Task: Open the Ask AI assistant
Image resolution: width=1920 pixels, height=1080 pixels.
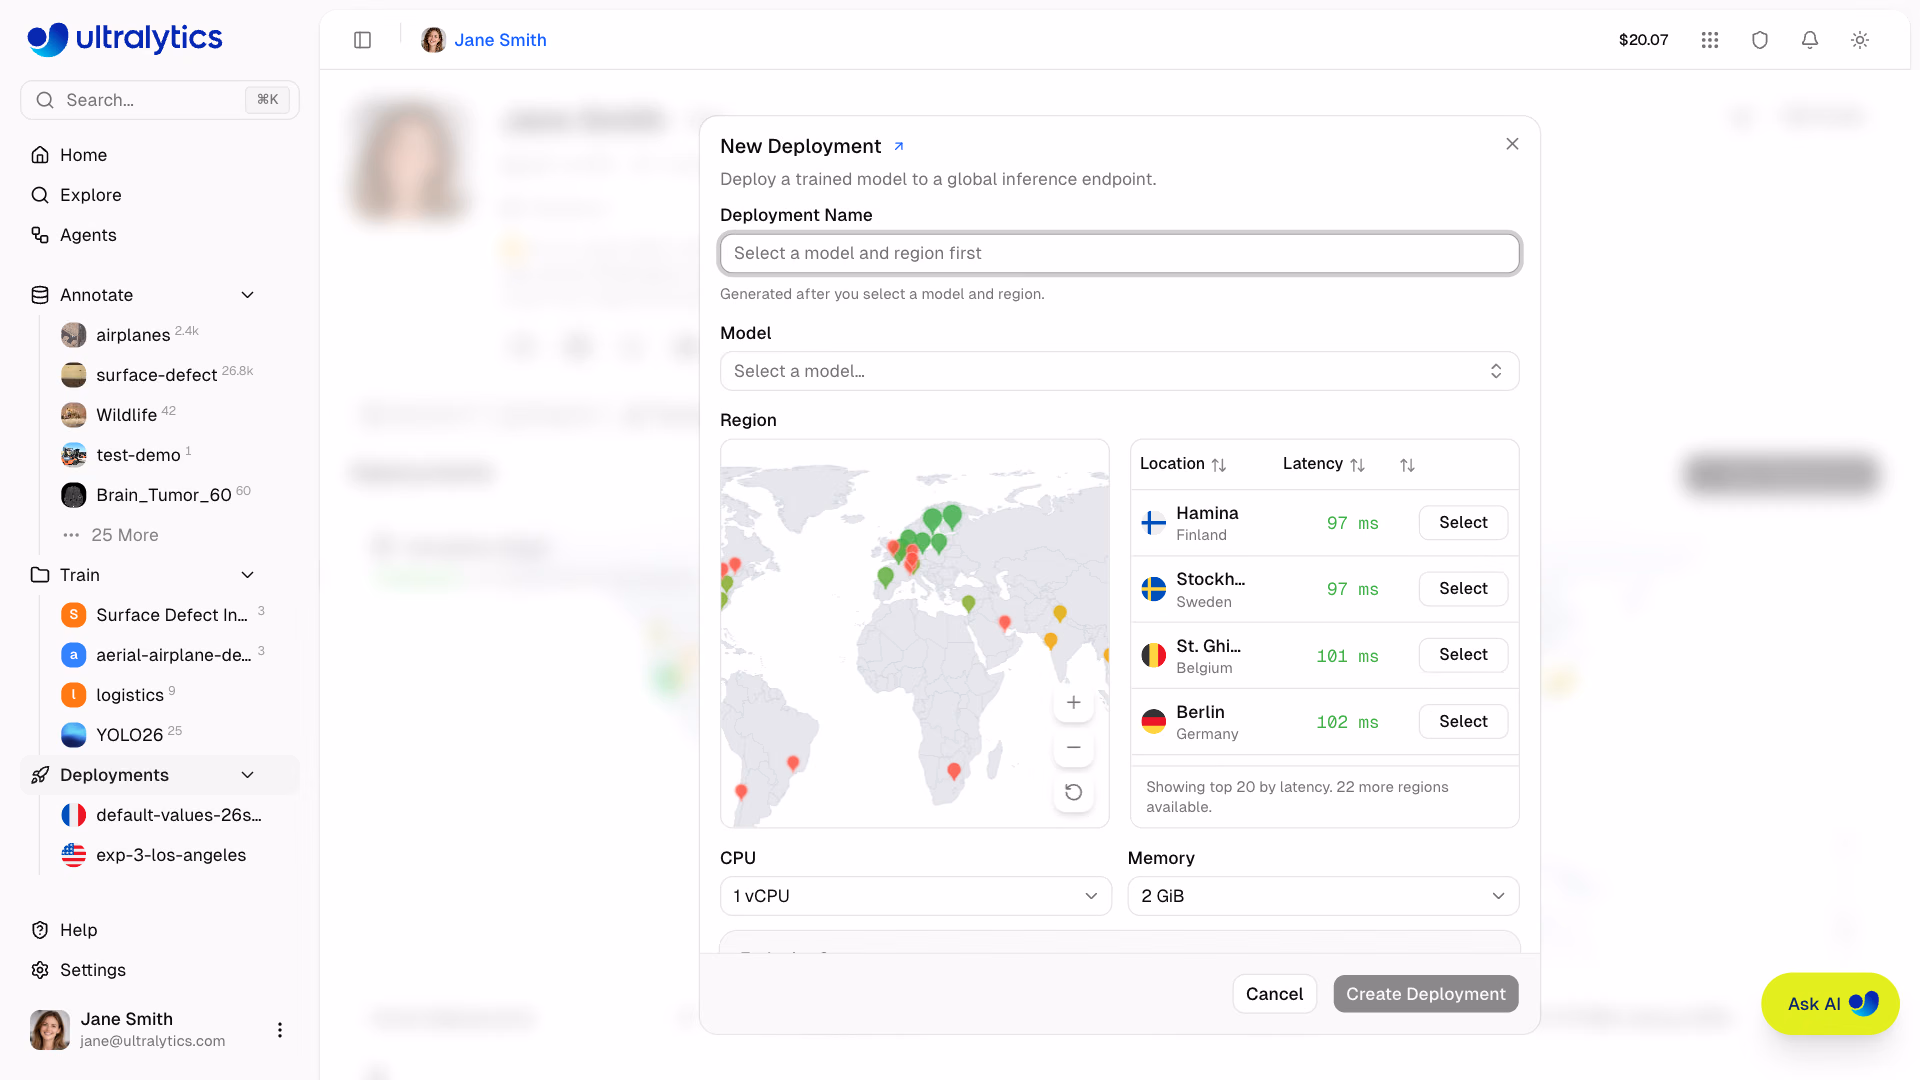Action: (x=1830, y=1004)
